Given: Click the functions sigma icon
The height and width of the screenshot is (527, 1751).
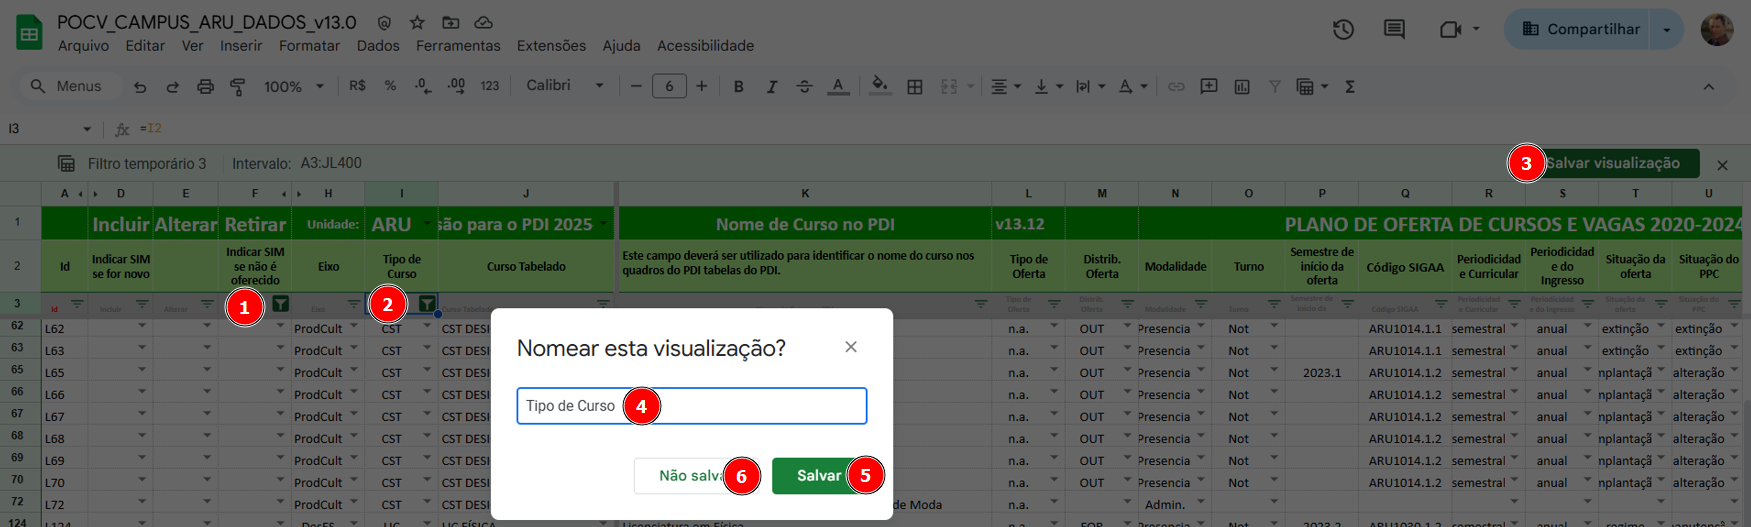Looking at the screenshot, I should pos(1350,87).
